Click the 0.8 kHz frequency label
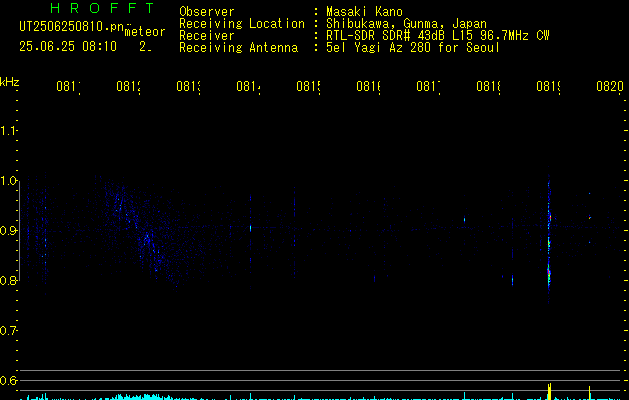This screenshot has height=400, width=629. [8, 280]
